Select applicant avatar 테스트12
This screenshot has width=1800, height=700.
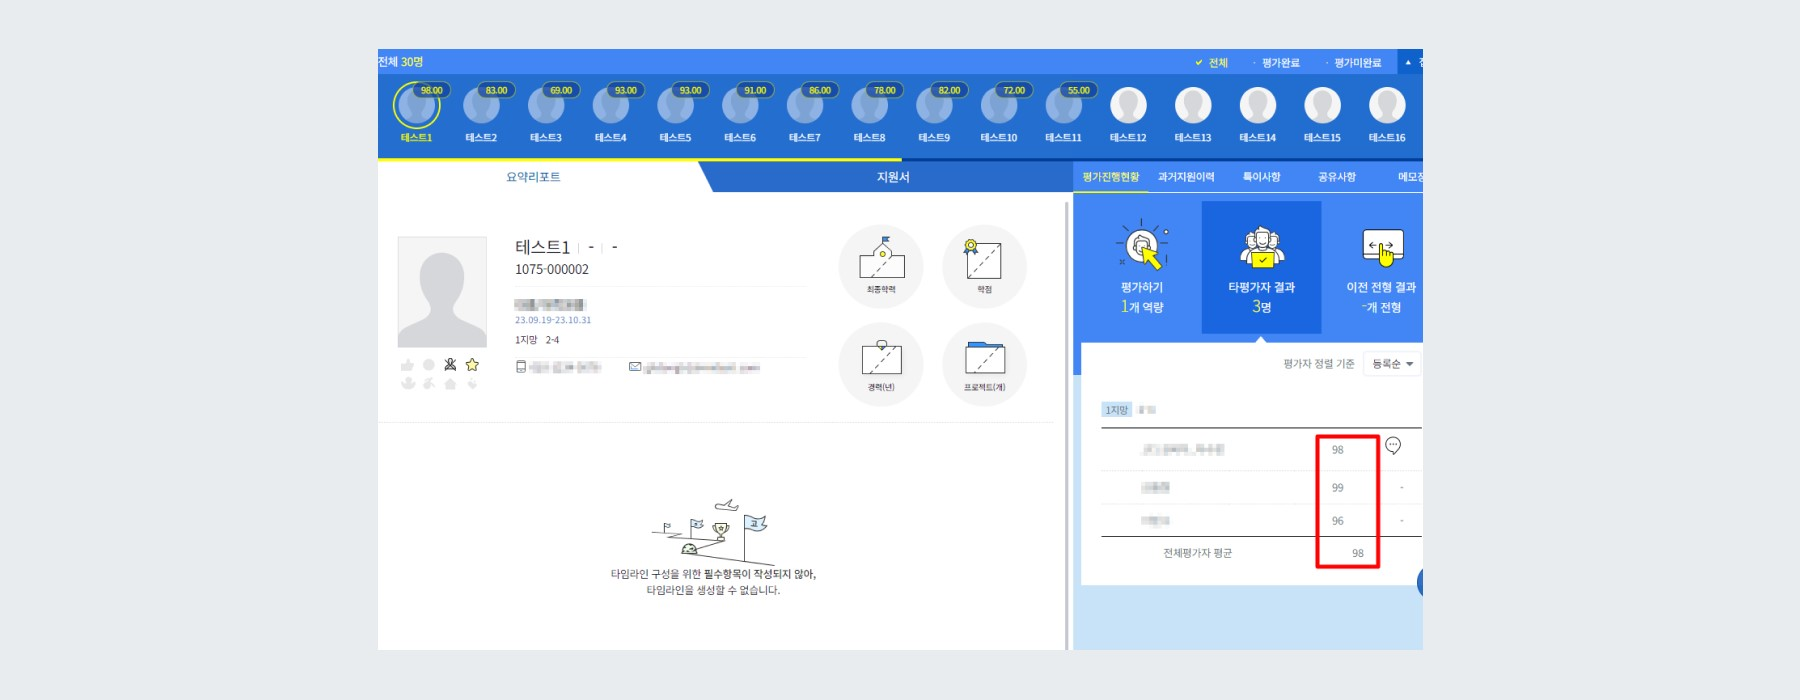(1128, 105)
